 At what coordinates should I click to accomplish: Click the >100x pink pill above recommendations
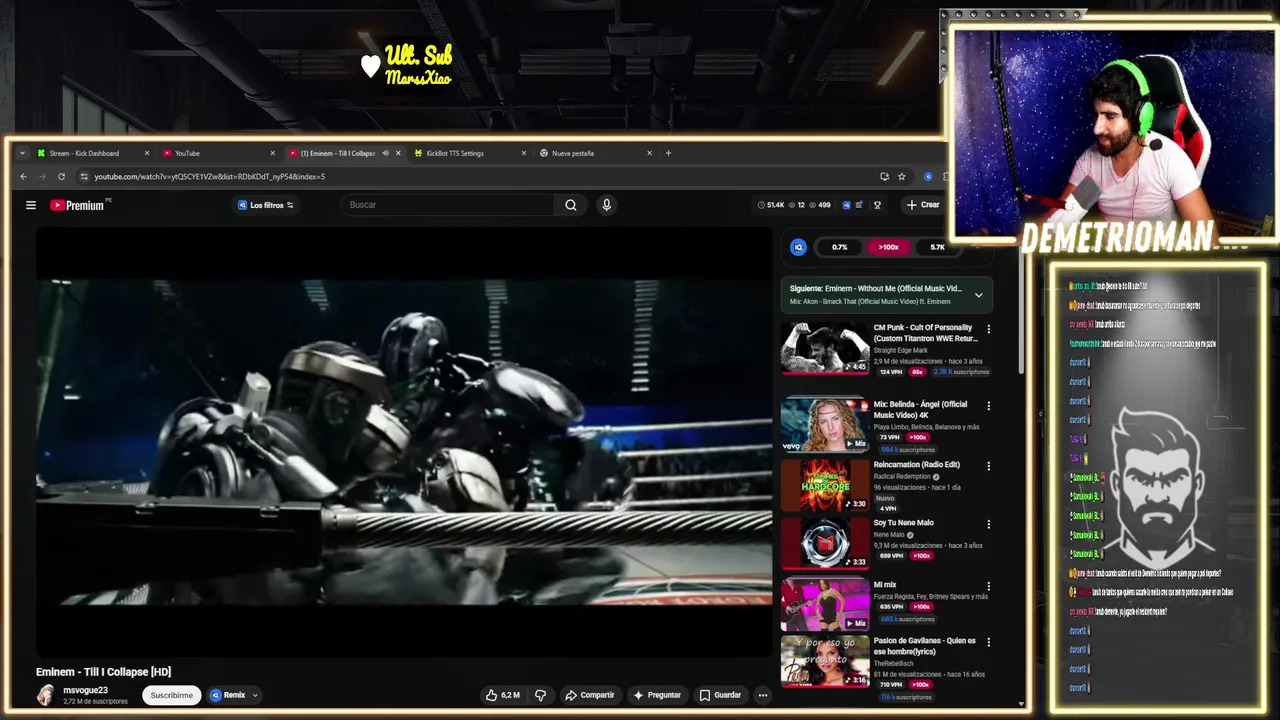[x=888, y=247]
